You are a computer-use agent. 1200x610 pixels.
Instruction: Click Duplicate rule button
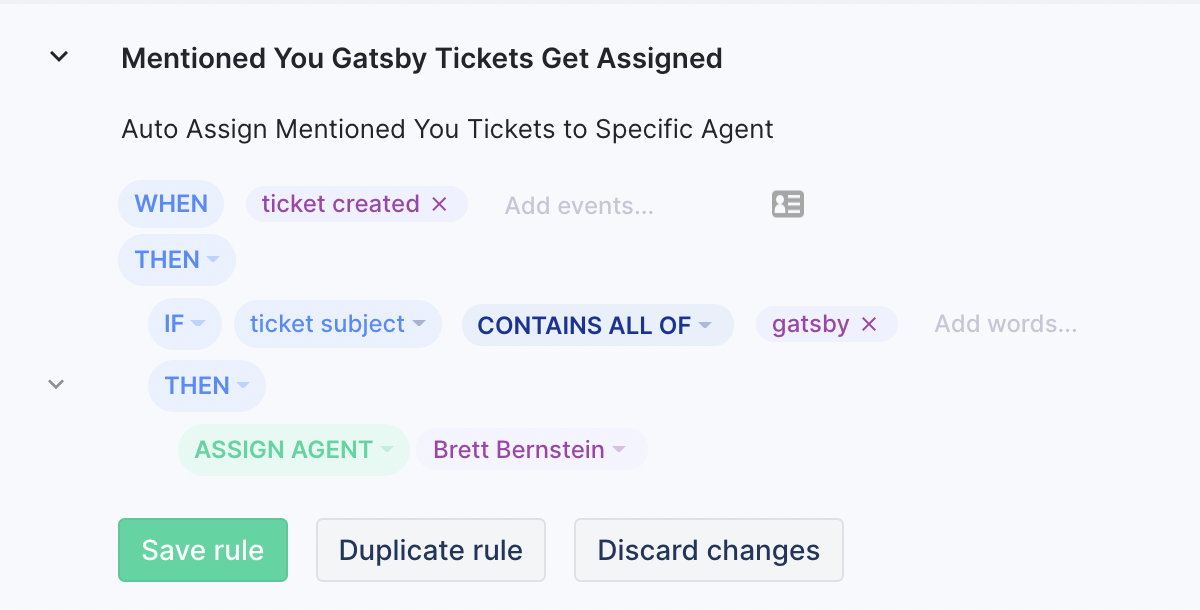[431, 550]
